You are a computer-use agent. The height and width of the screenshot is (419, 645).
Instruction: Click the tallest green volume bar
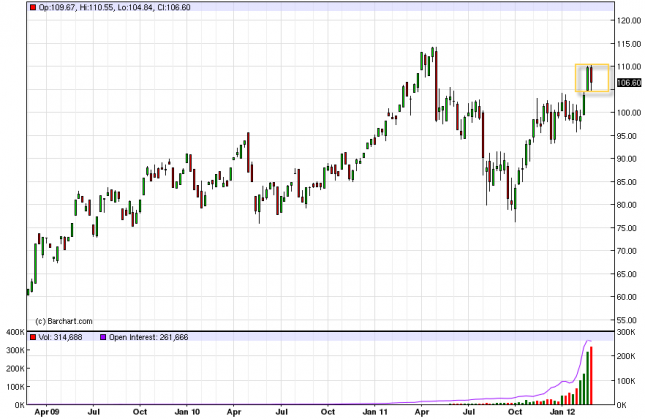tap(587, 378)
